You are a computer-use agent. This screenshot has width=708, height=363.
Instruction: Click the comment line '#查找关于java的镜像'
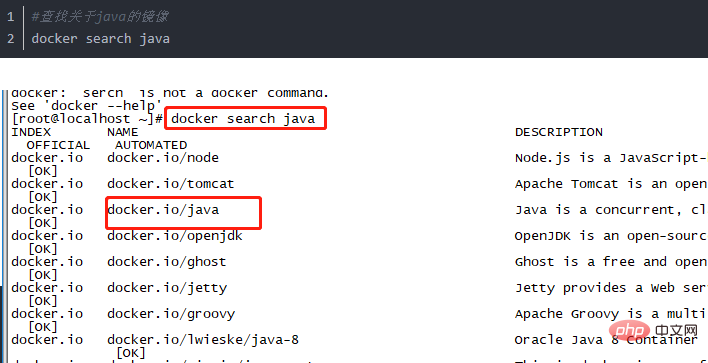[x=100, y=17]
